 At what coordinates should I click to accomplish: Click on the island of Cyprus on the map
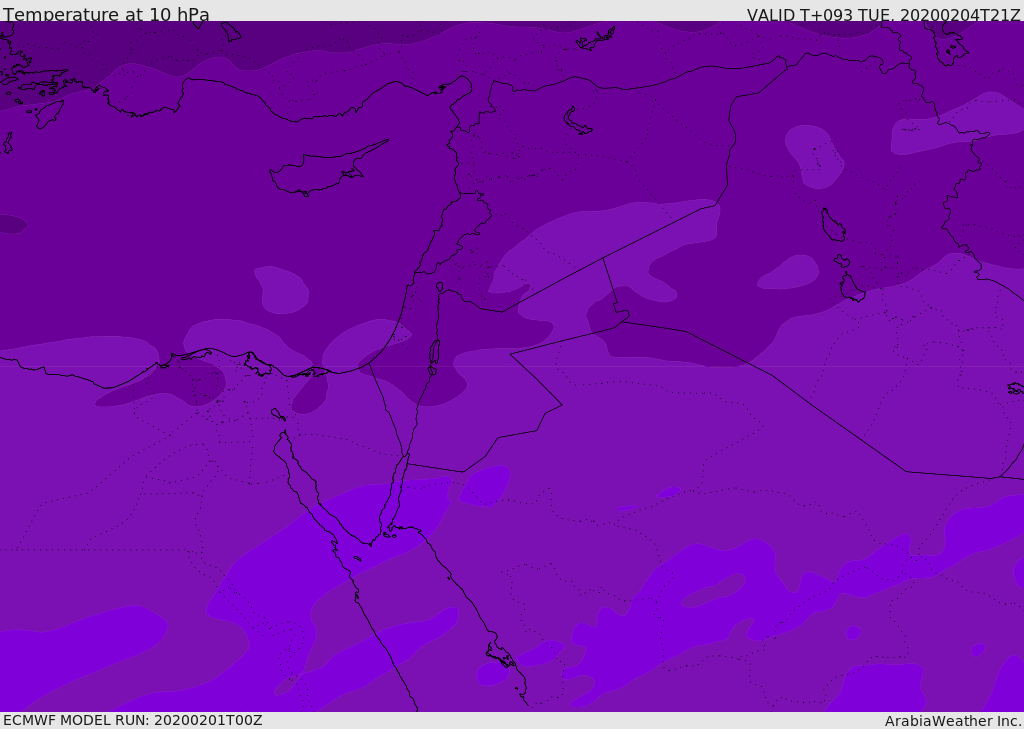(320, 172)
